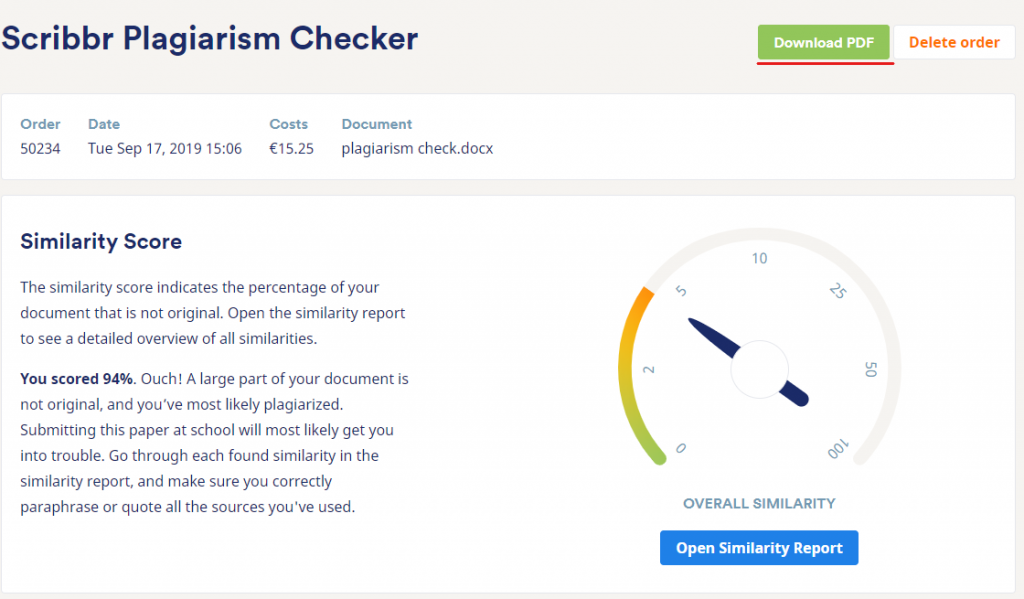This screenshot has height=599, width=1024.
Task: Click the 5 mark on gauge
Action: click(680, 291)
